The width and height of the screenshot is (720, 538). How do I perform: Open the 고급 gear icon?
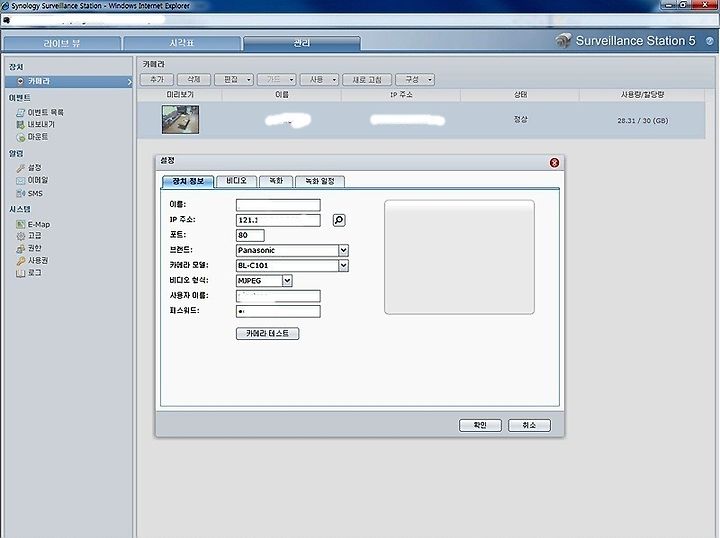click(20, 235)
